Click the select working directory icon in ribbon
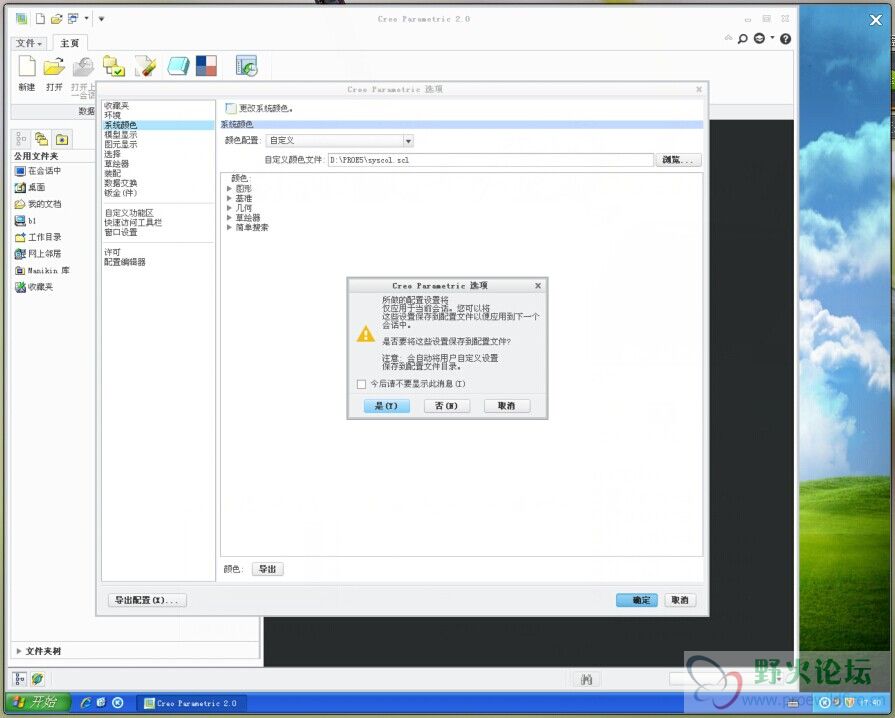The image size is (895, 718). [114, 66]
